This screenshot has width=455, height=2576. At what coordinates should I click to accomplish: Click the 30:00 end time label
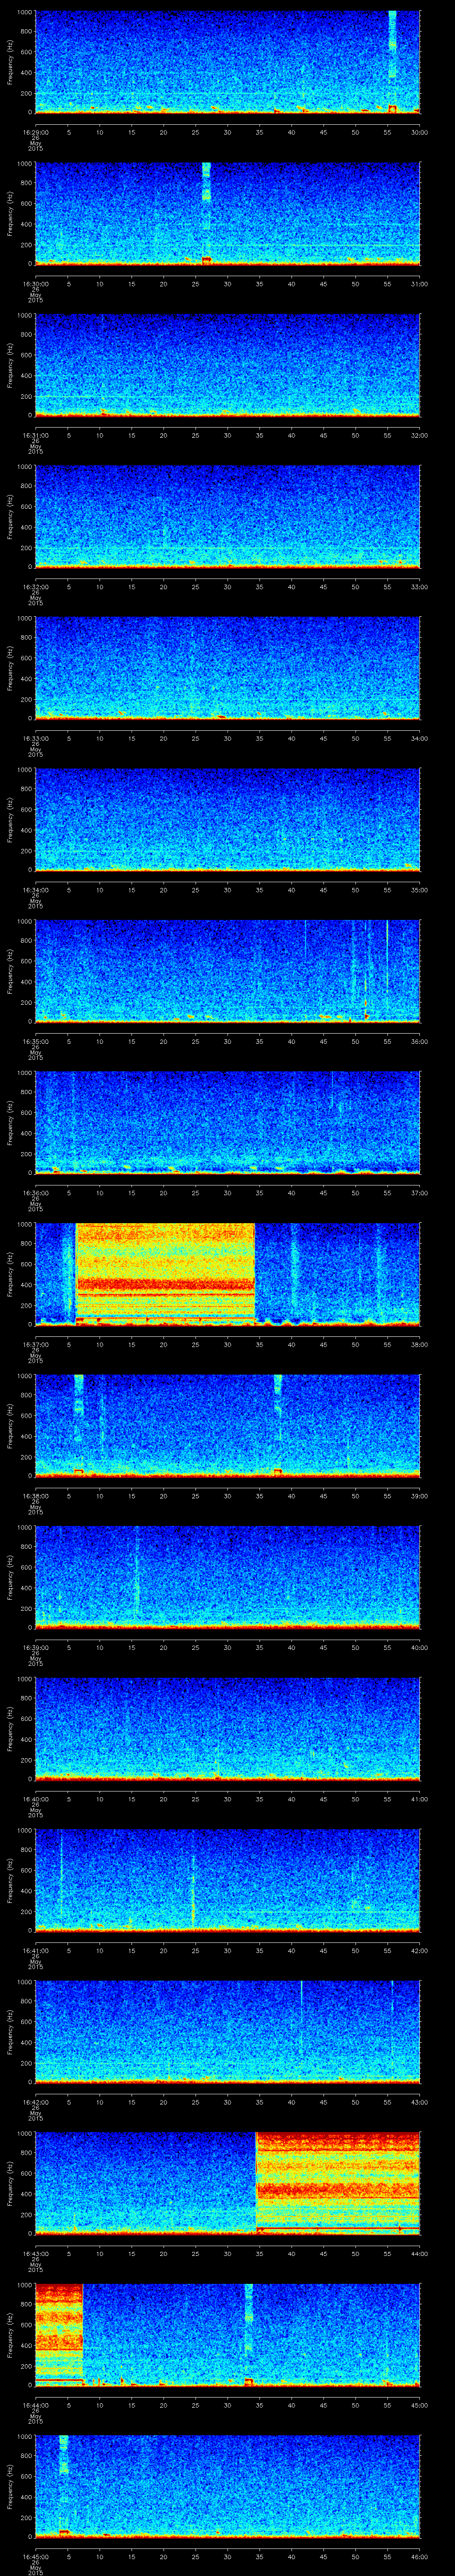point(419,132)
